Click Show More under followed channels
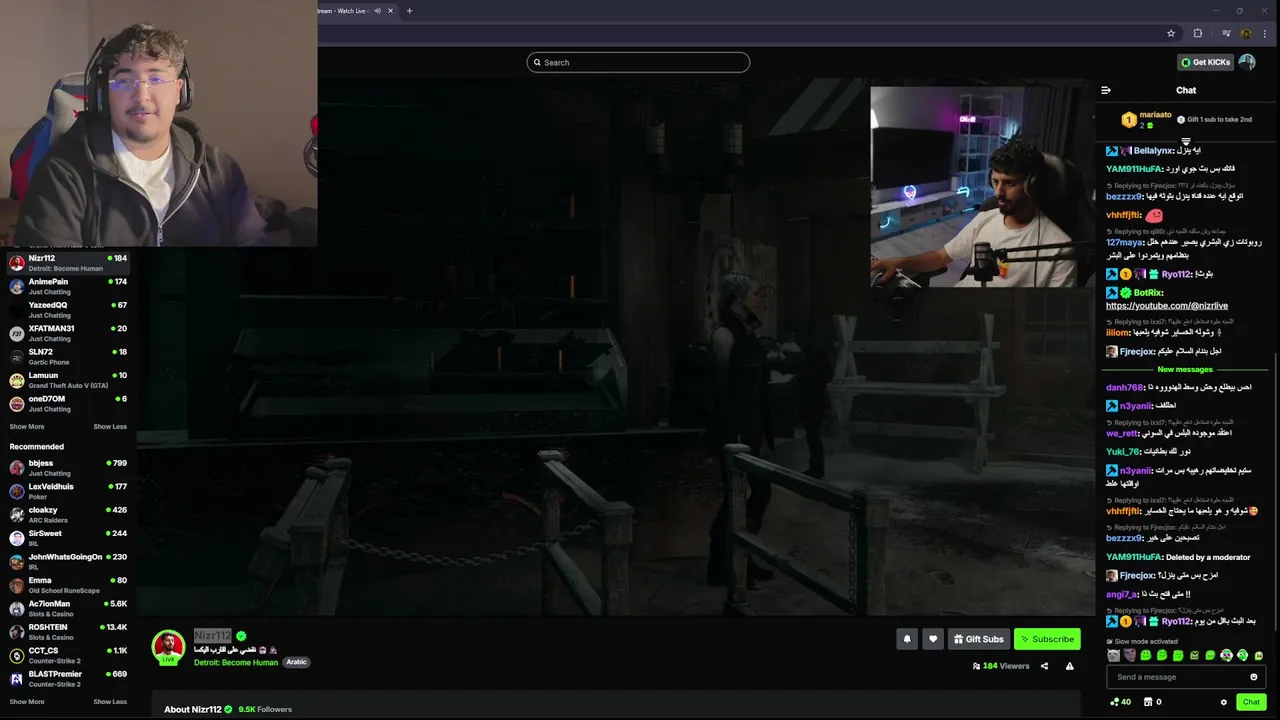This screenshot has height=720, width=1280. click(x=27, y=427)
